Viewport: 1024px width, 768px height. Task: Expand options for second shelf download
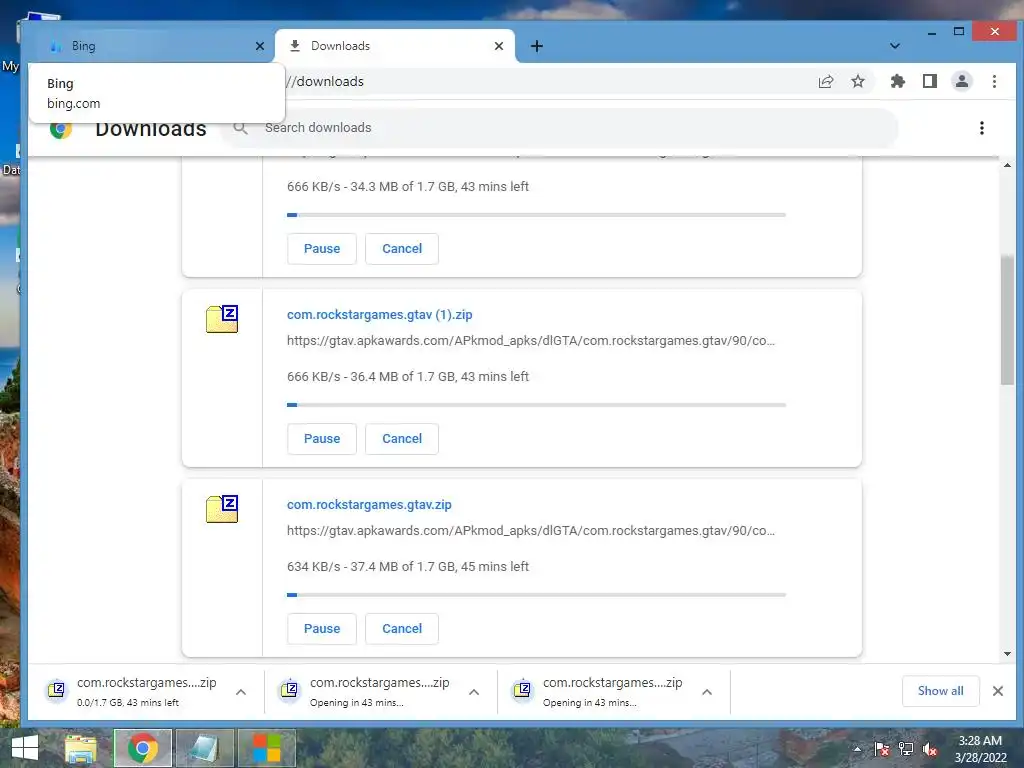[474, 692]
